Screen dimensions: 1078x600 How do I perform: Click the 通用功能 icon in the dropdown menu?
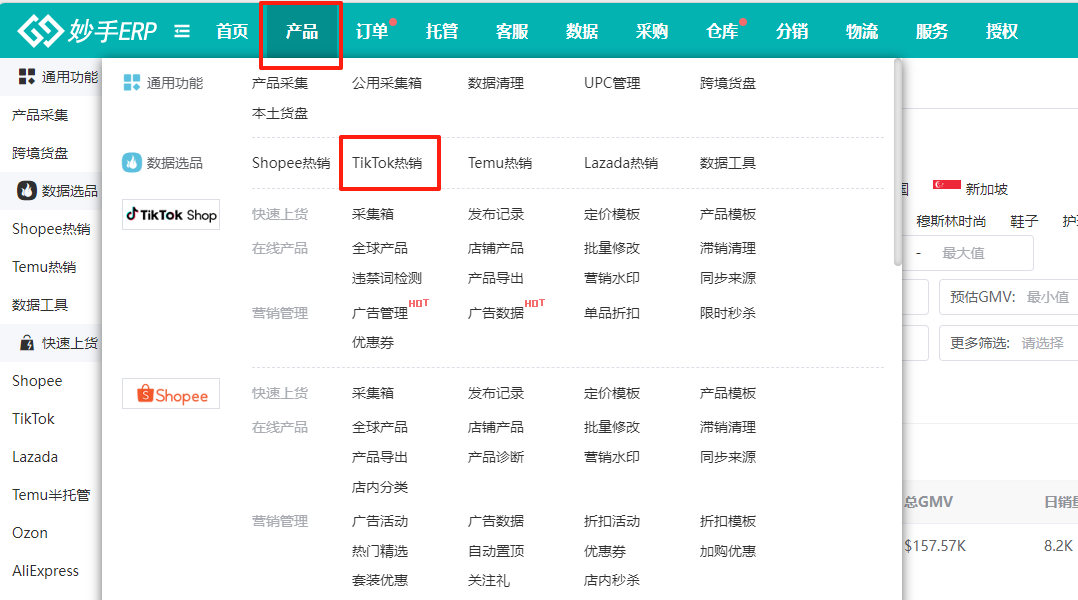(x=131, y=83)
